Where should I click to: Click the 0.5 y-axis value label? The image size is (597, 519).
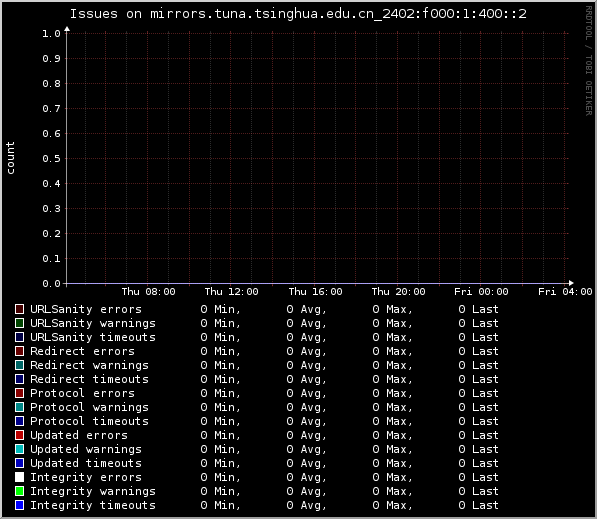(51, 158)
